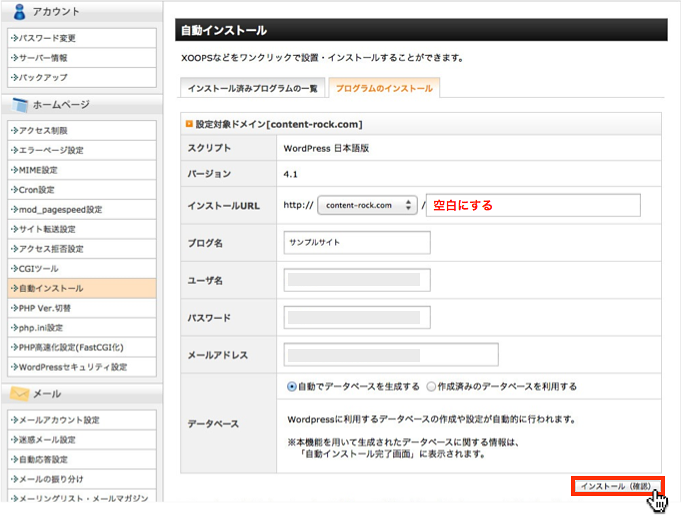Image resolution: width=681 pixels, height=515 pixels.
Task: Click the version value 4.1
Action: [291, 175]
